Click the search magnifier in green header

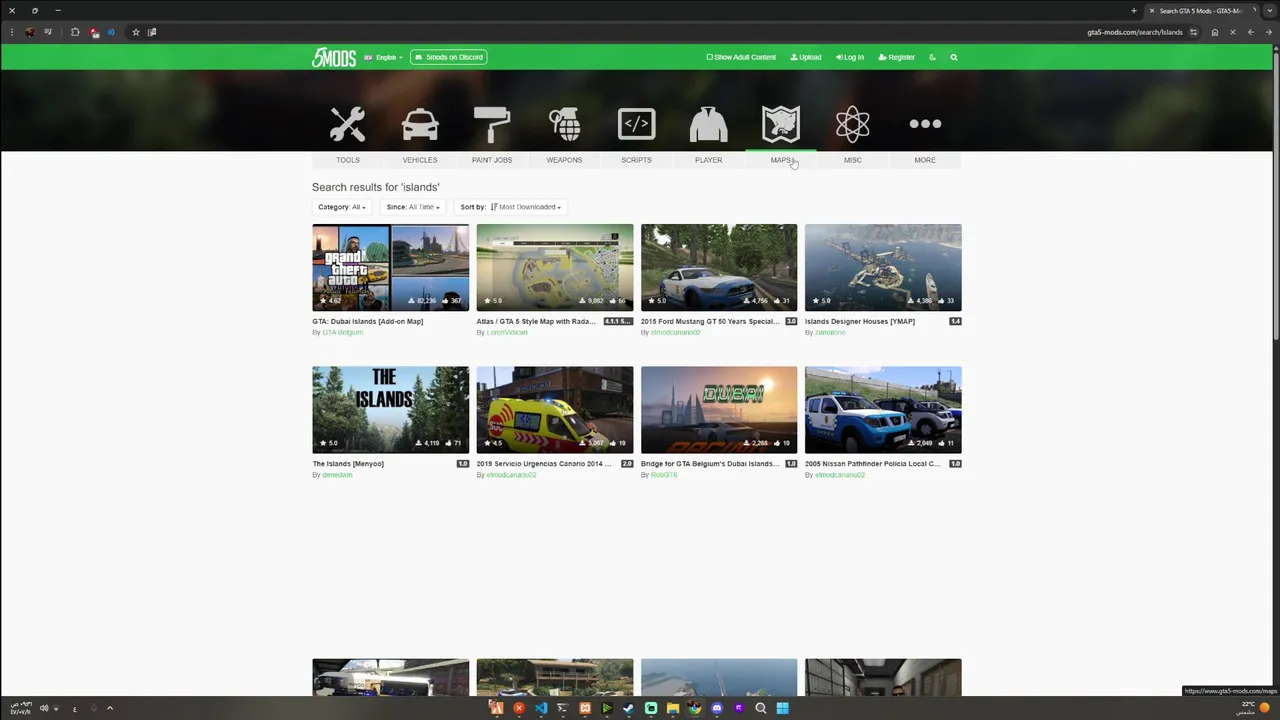point(954,57)
